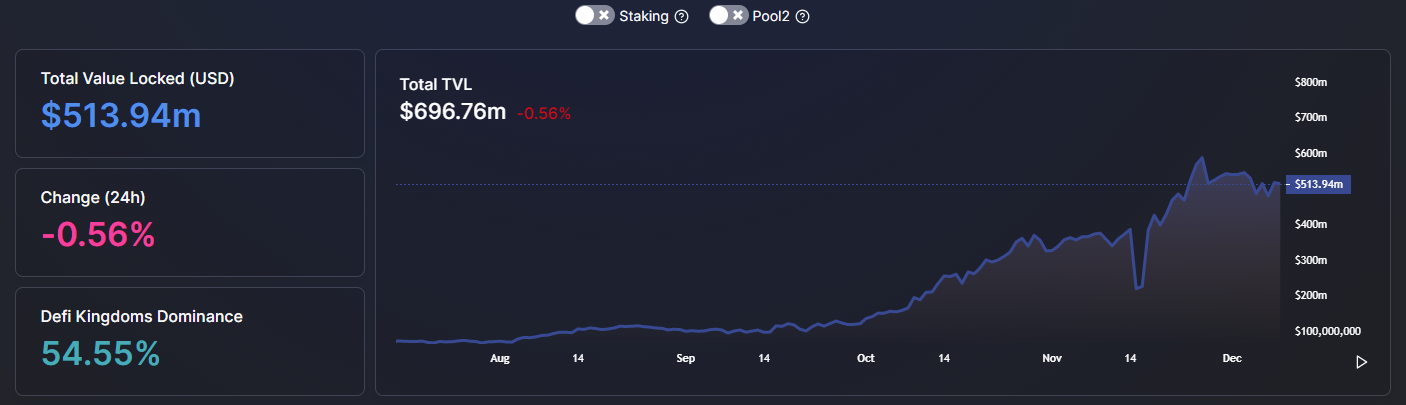
Task: Click the Nov label on the time axis
Action: point(1051,358)
